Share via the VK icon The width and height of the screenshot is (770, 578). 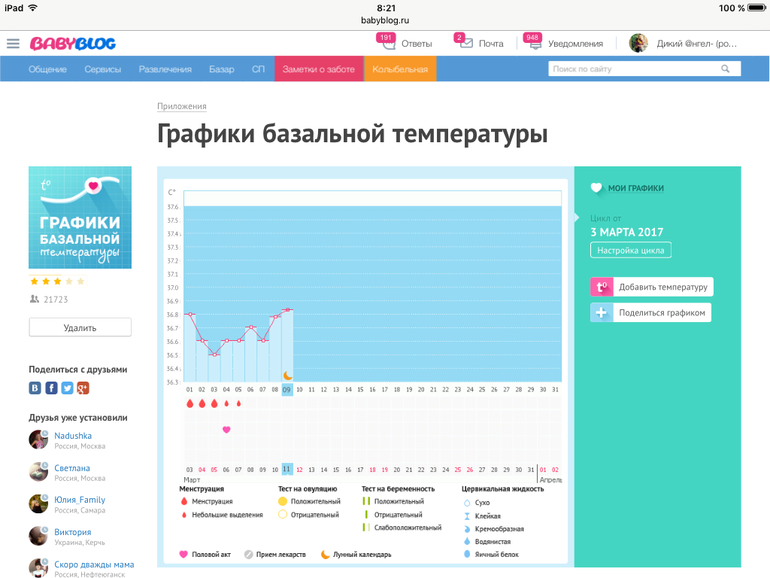click(x=36, y=388)
